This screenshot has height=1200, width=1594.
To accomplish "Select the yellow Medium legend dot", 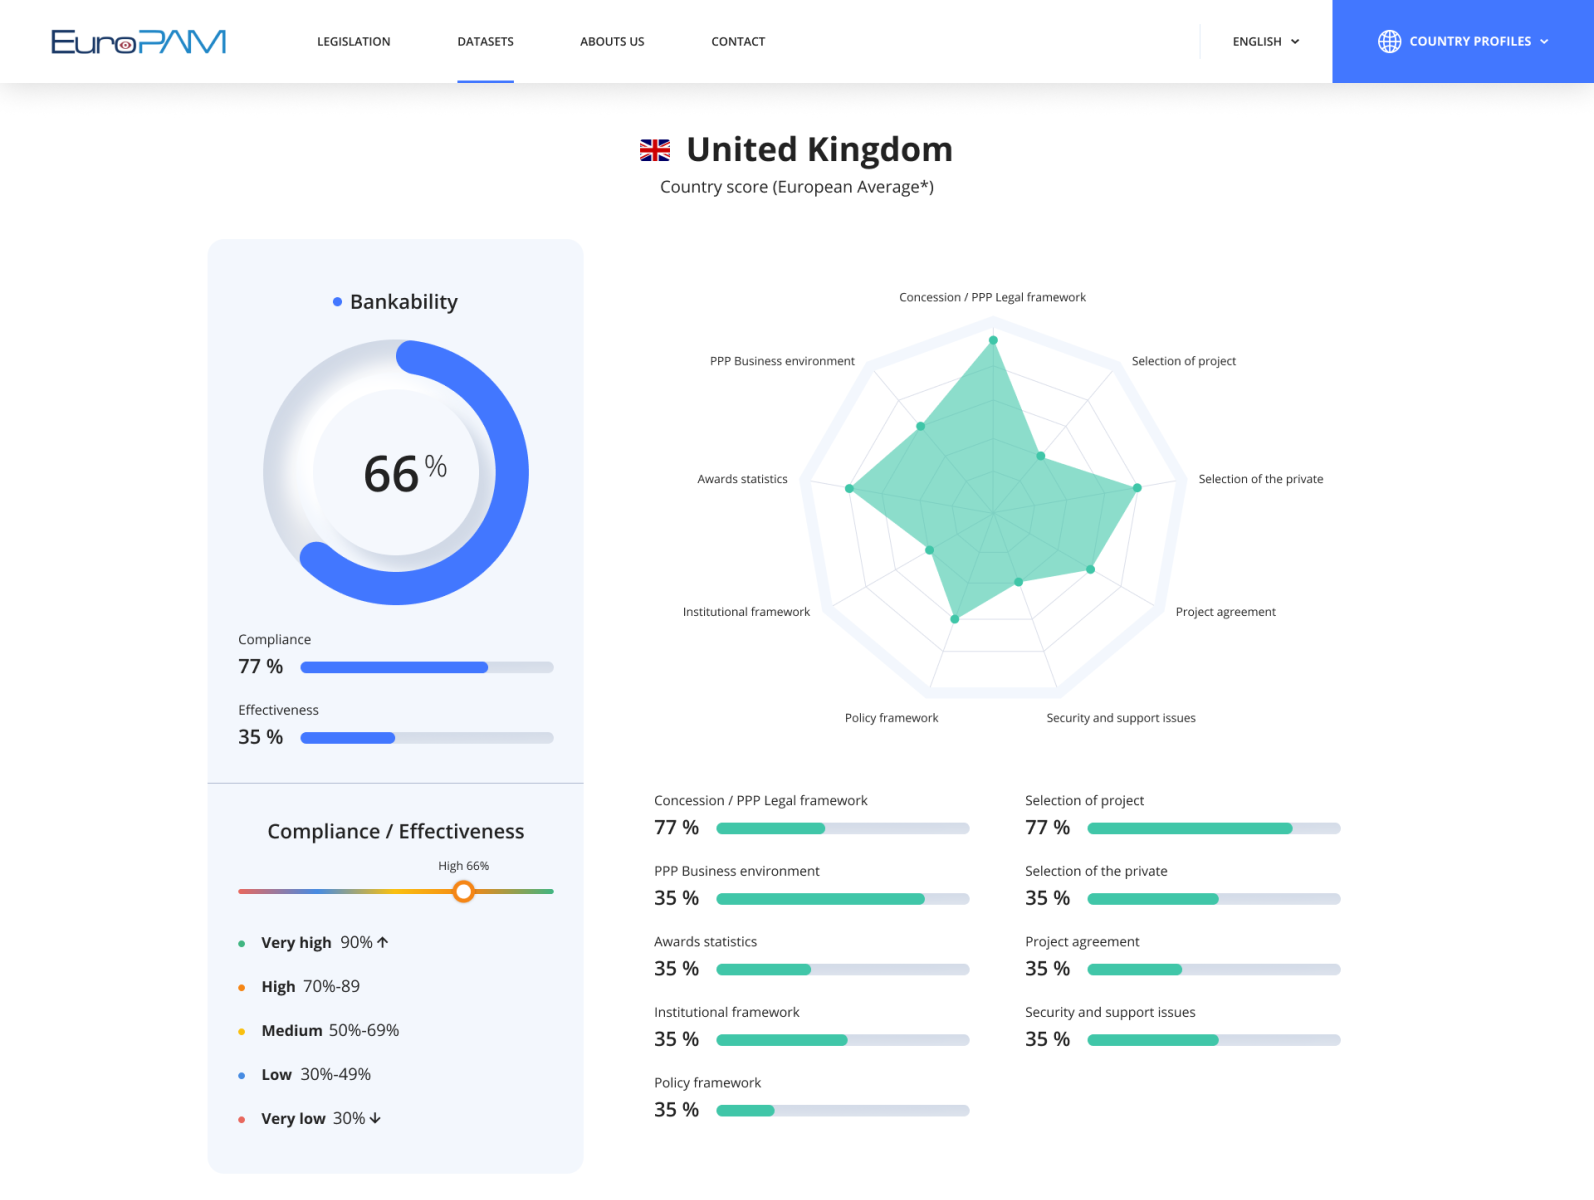I will [241, 1031].
